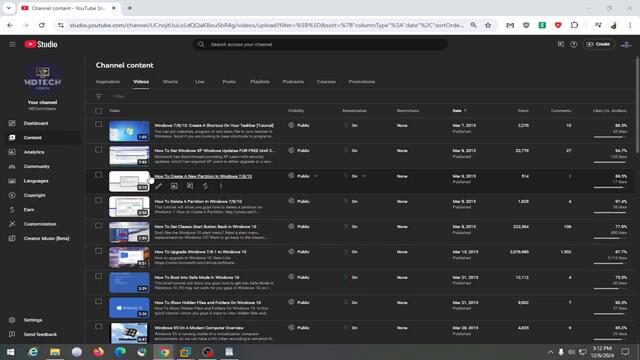Screen dimensions: 640x360
Task: Click the YouTube Studio logo
Action: (x=41, y=44)
